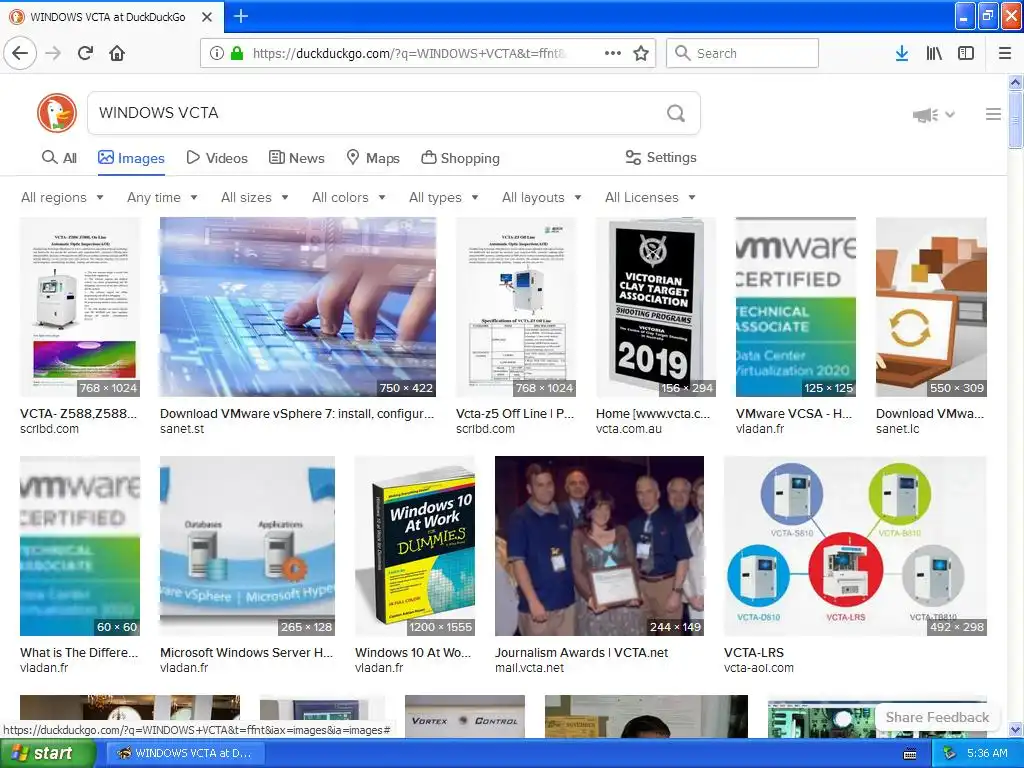Switch to the All results tab
The image size is (1024, 768).
59,158
